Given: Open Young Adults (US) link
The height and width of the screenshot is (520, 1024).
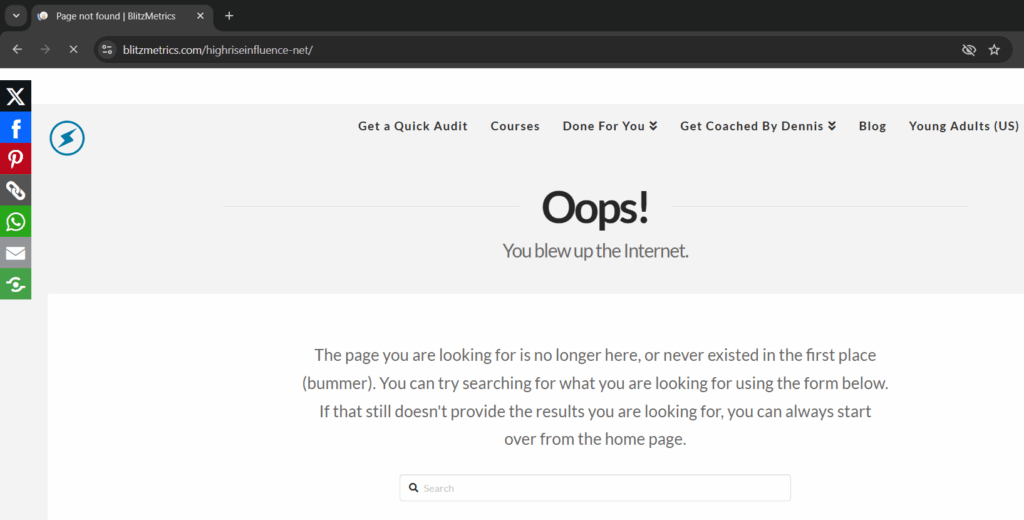Looking at the screenshot, I should 963,126.
